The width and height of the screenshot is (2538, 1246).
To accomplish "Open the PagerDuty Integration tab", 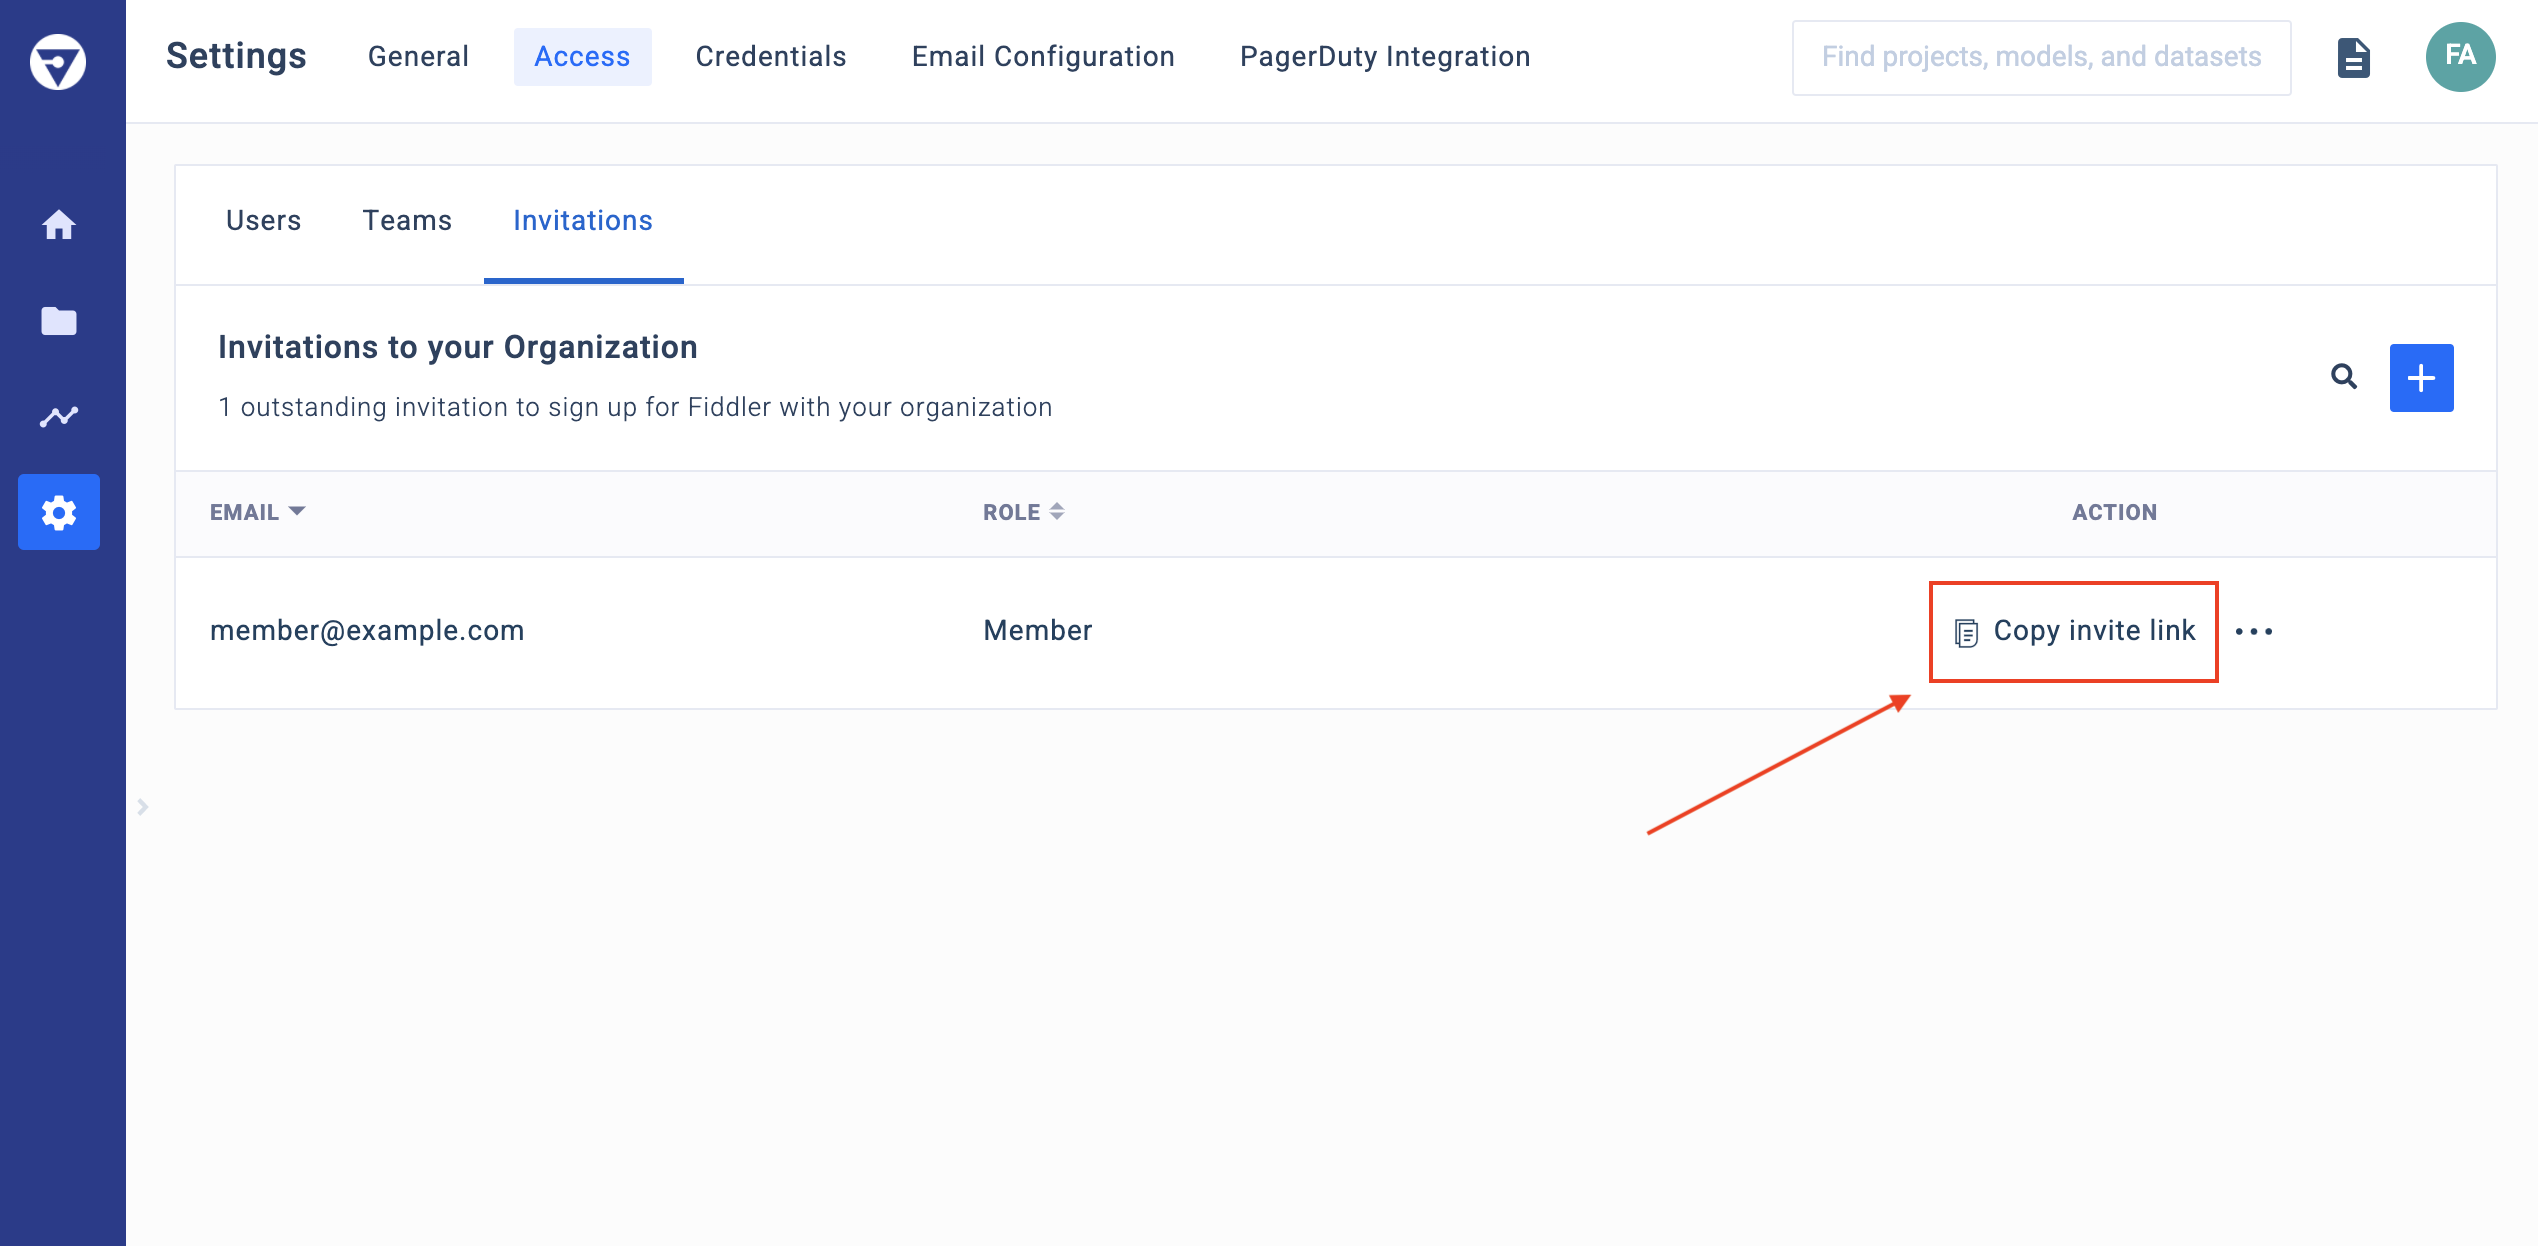I will coord(1384,57).
